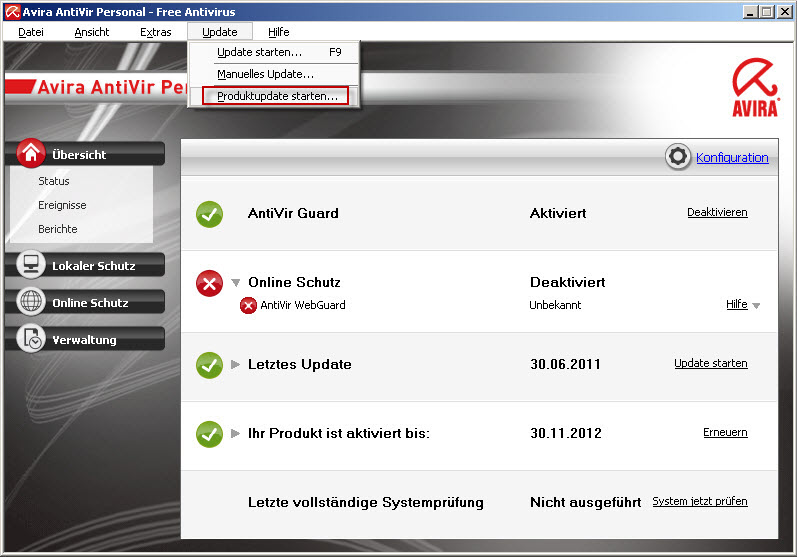Click the Avira title bar application icon
Viewport: 797px width, 557px height.
tap(12, 12)
